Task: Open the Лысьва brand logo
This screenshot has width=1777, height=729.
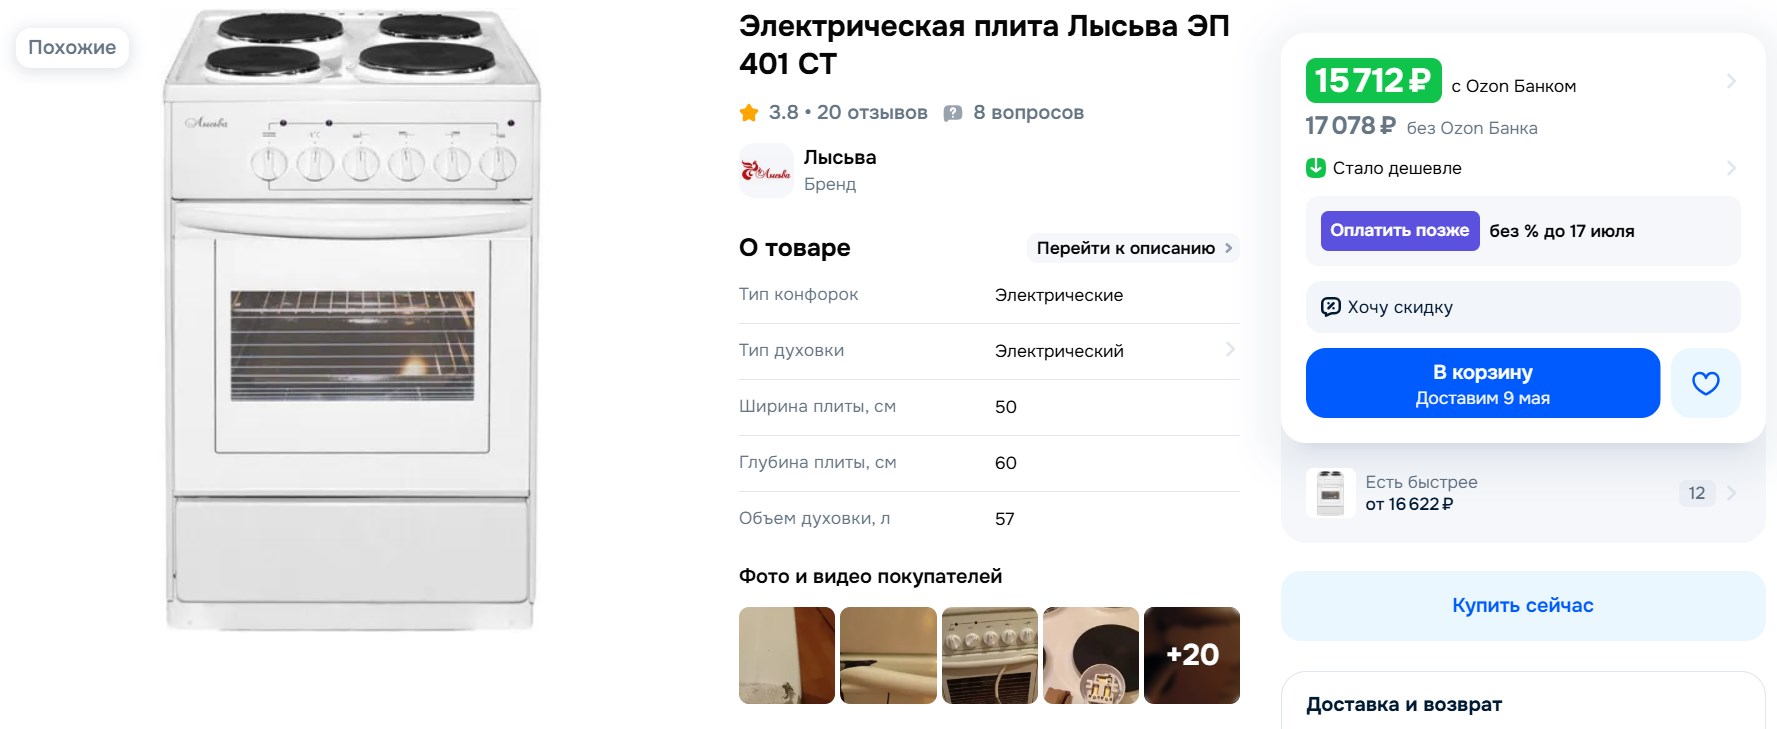Action: point(766,171)
